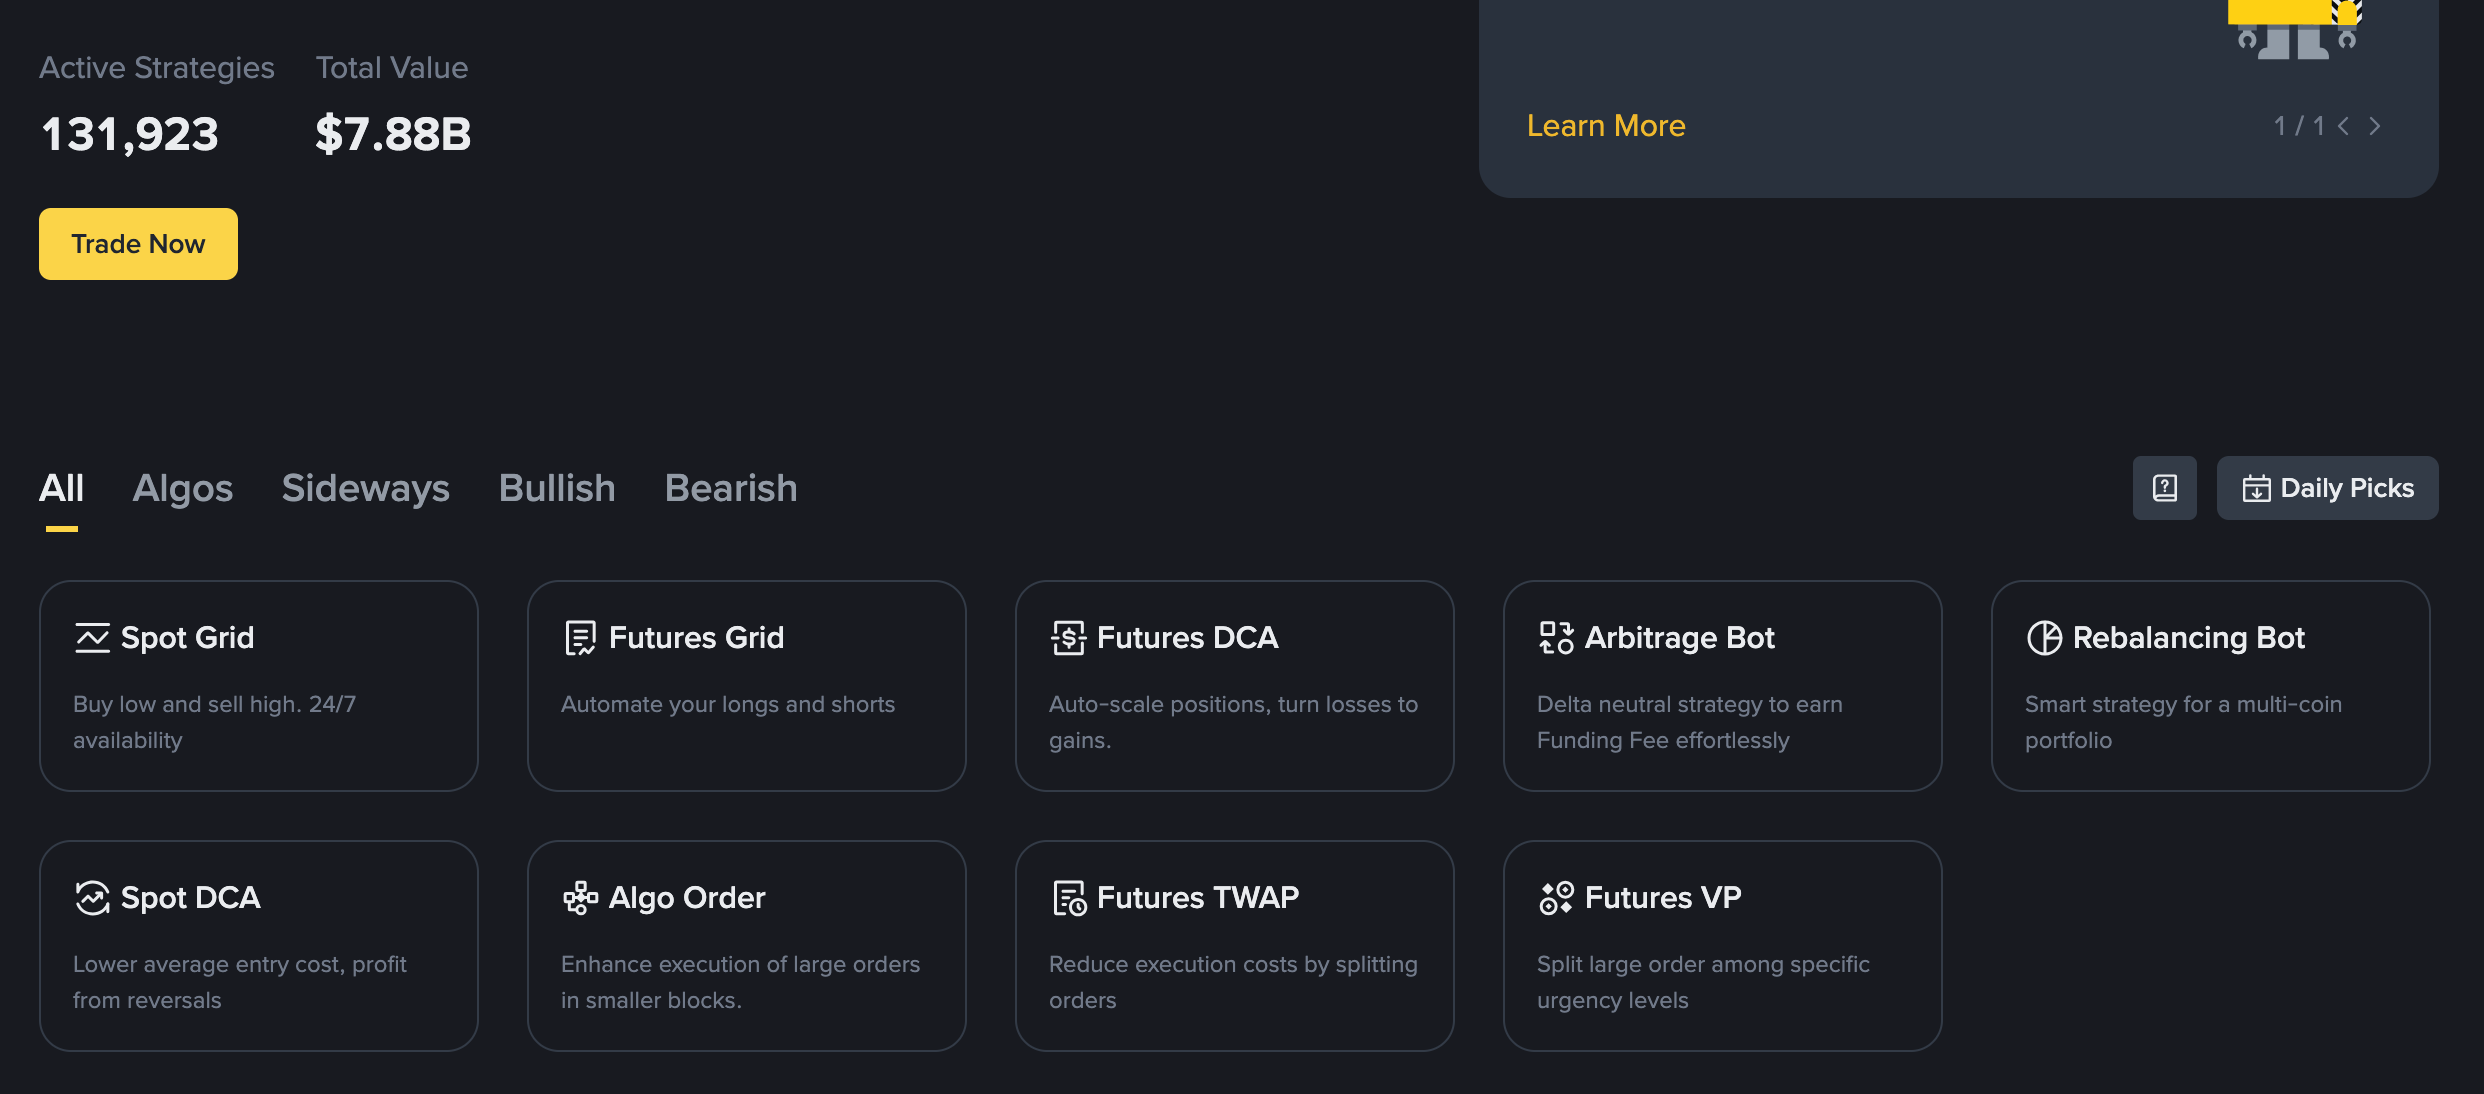
Task: Click the Algo Order icon
Action: (x=580, y=898)
